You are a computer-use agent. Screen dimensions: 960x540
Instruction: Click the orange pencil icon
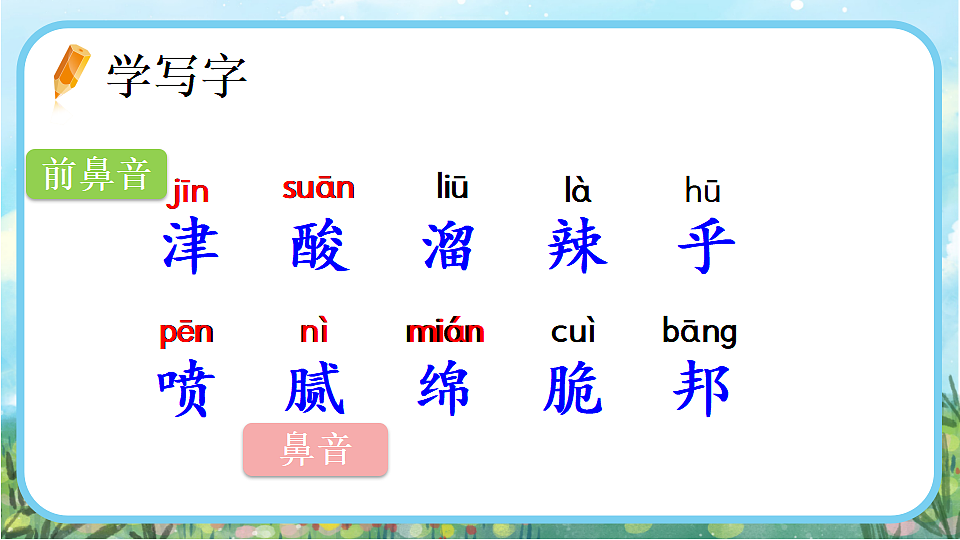point(70,71)
